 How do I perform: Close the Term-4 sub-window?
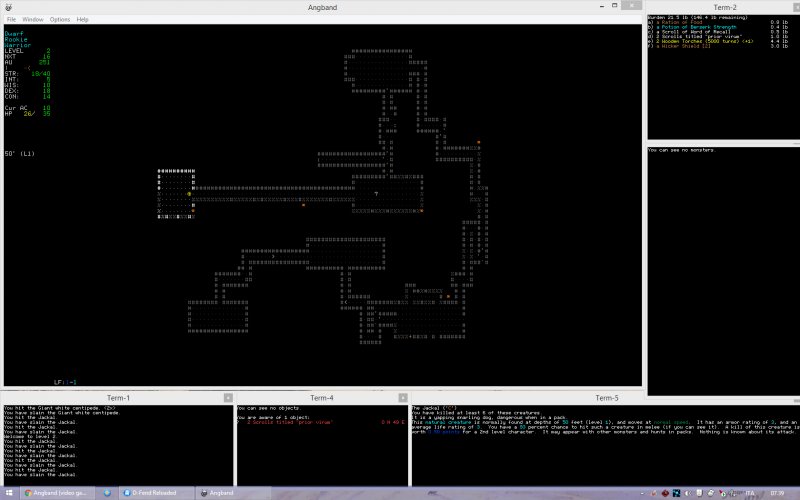404,398
